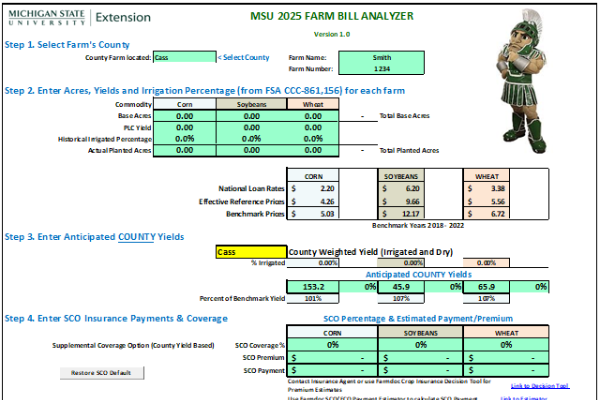The image size is (600, 400).
Task: Click the Spartan mascot image
Action: click(x=522, y=80)
